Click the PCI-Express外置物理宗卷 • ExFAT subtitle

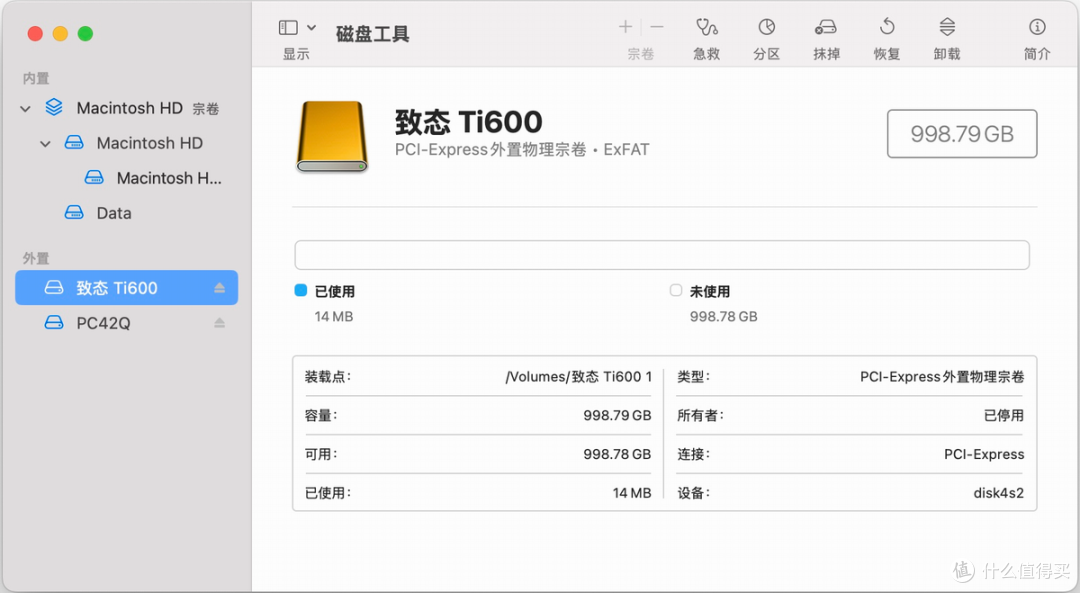(521, 149)
